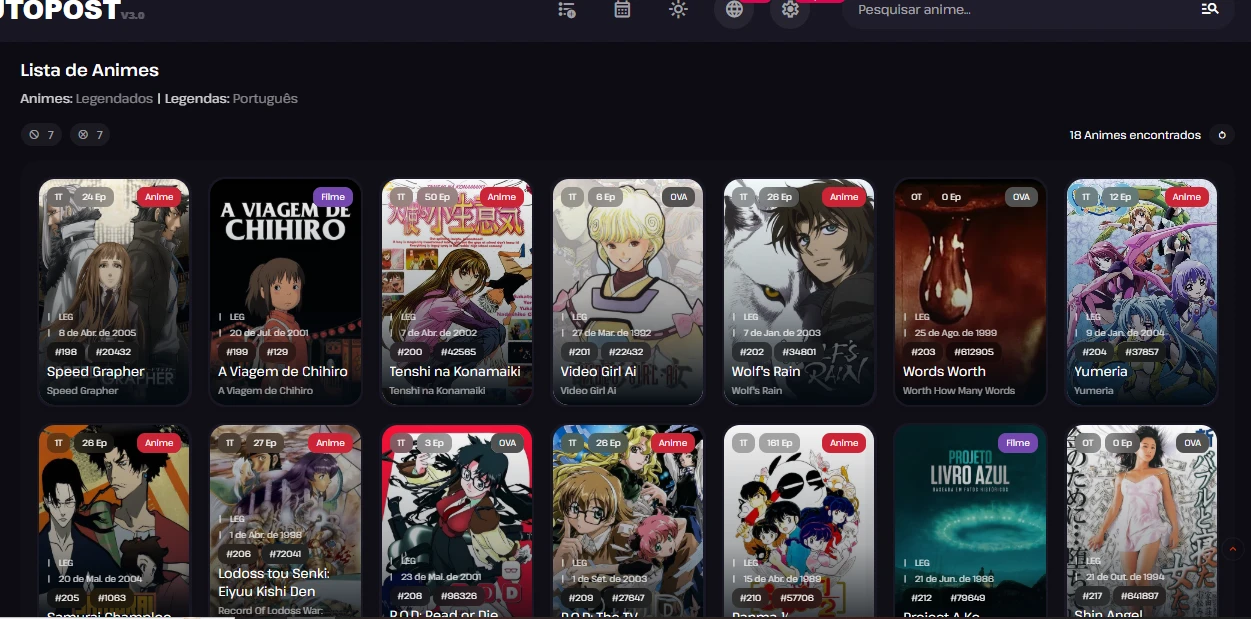Click the scroll-to-top arrow at right edge
1251x619 pixels.
point(1232,548)
